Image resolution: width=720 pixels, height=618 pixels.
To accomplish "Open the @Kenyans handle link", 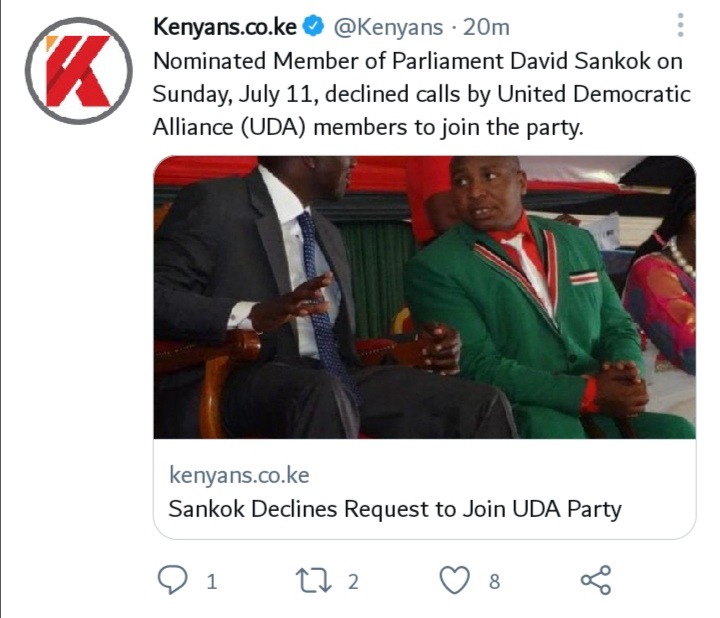I will pos(388,27).
